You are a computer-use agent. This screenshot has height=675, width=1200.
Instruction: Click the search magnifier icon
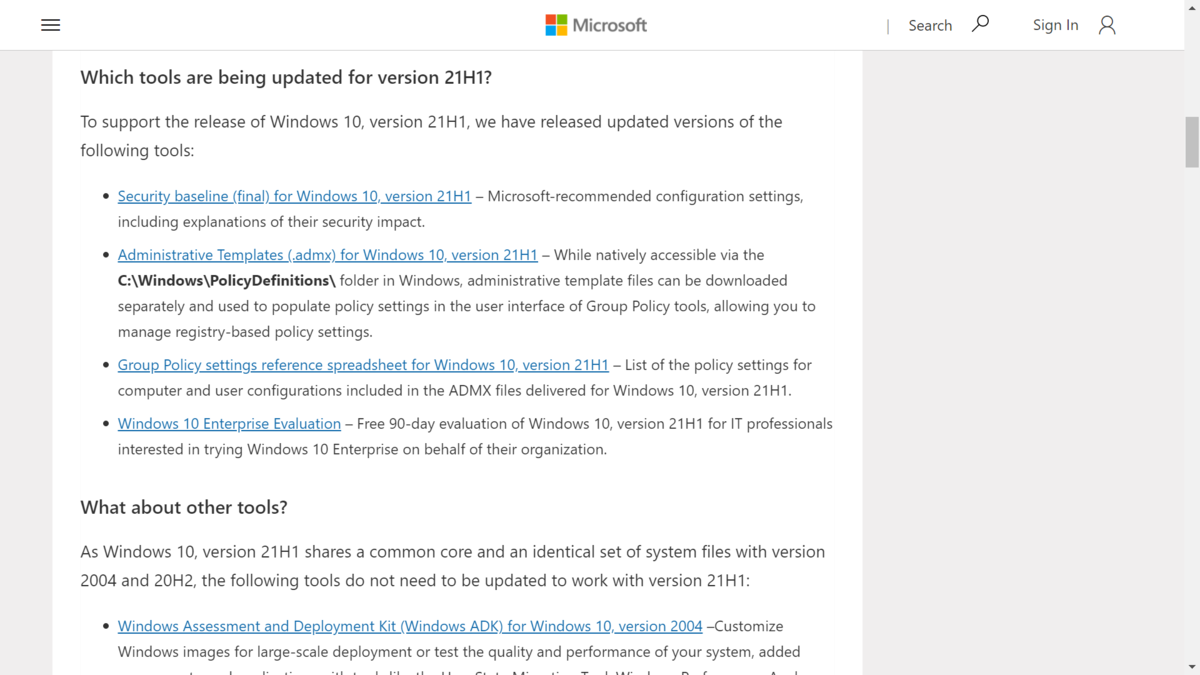[x=981, y=24]
